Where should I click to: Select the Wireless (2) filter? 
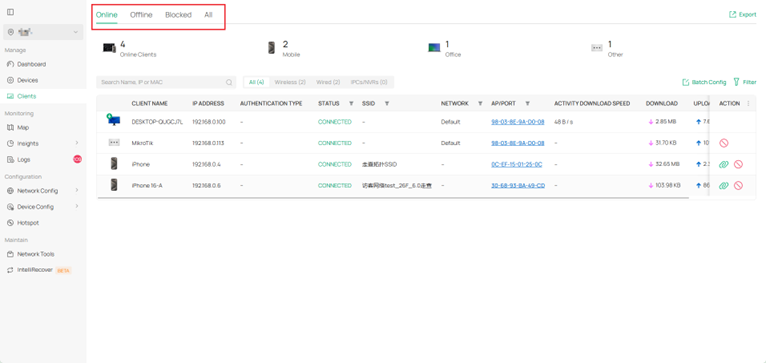[290, 82]
